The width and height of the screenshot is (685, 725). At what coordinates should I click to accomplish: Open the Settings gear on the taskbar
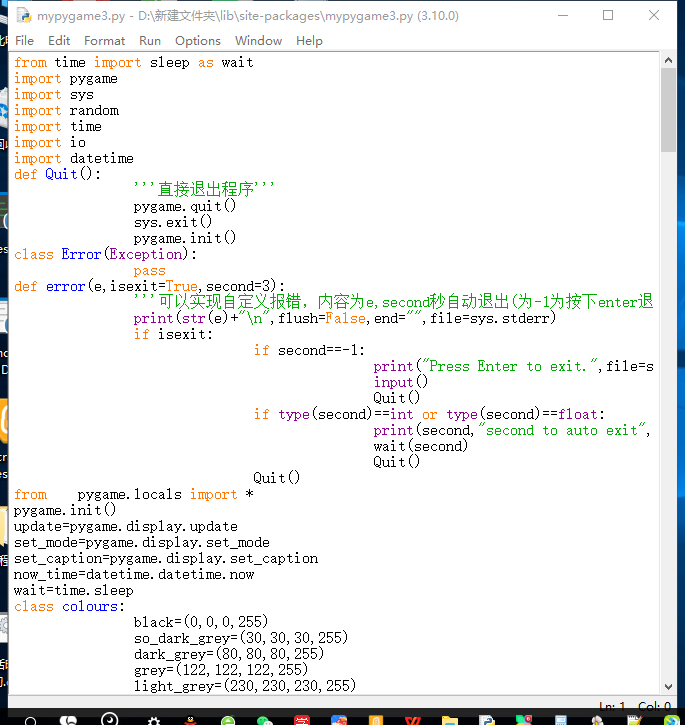[154, 720]
